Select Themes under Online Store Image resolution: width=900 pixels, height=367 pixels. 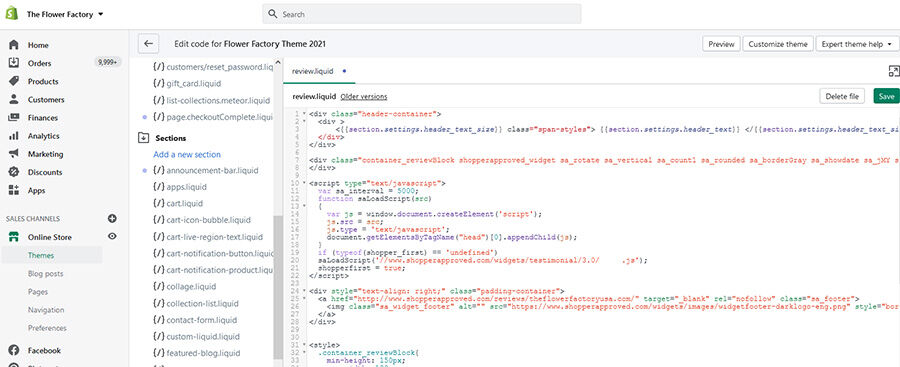(x=41, y=256)
